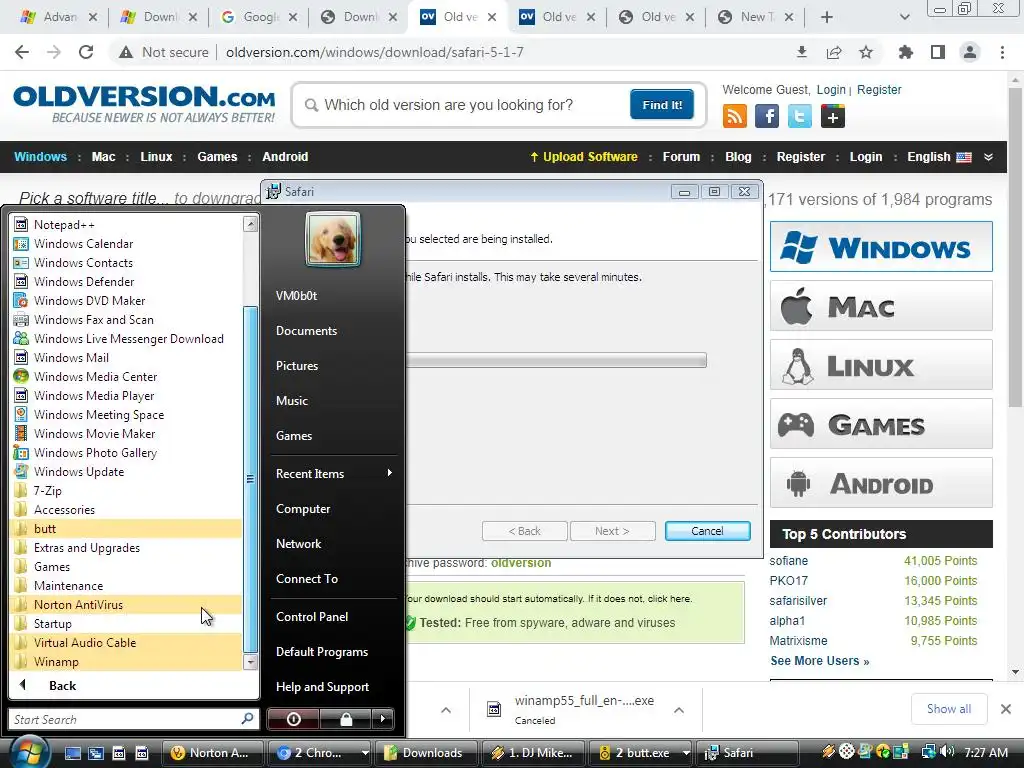This screenshot has width=1024, height=768.
Task: Open winamp55 download options arrow
Action: (x=679, y=710)
